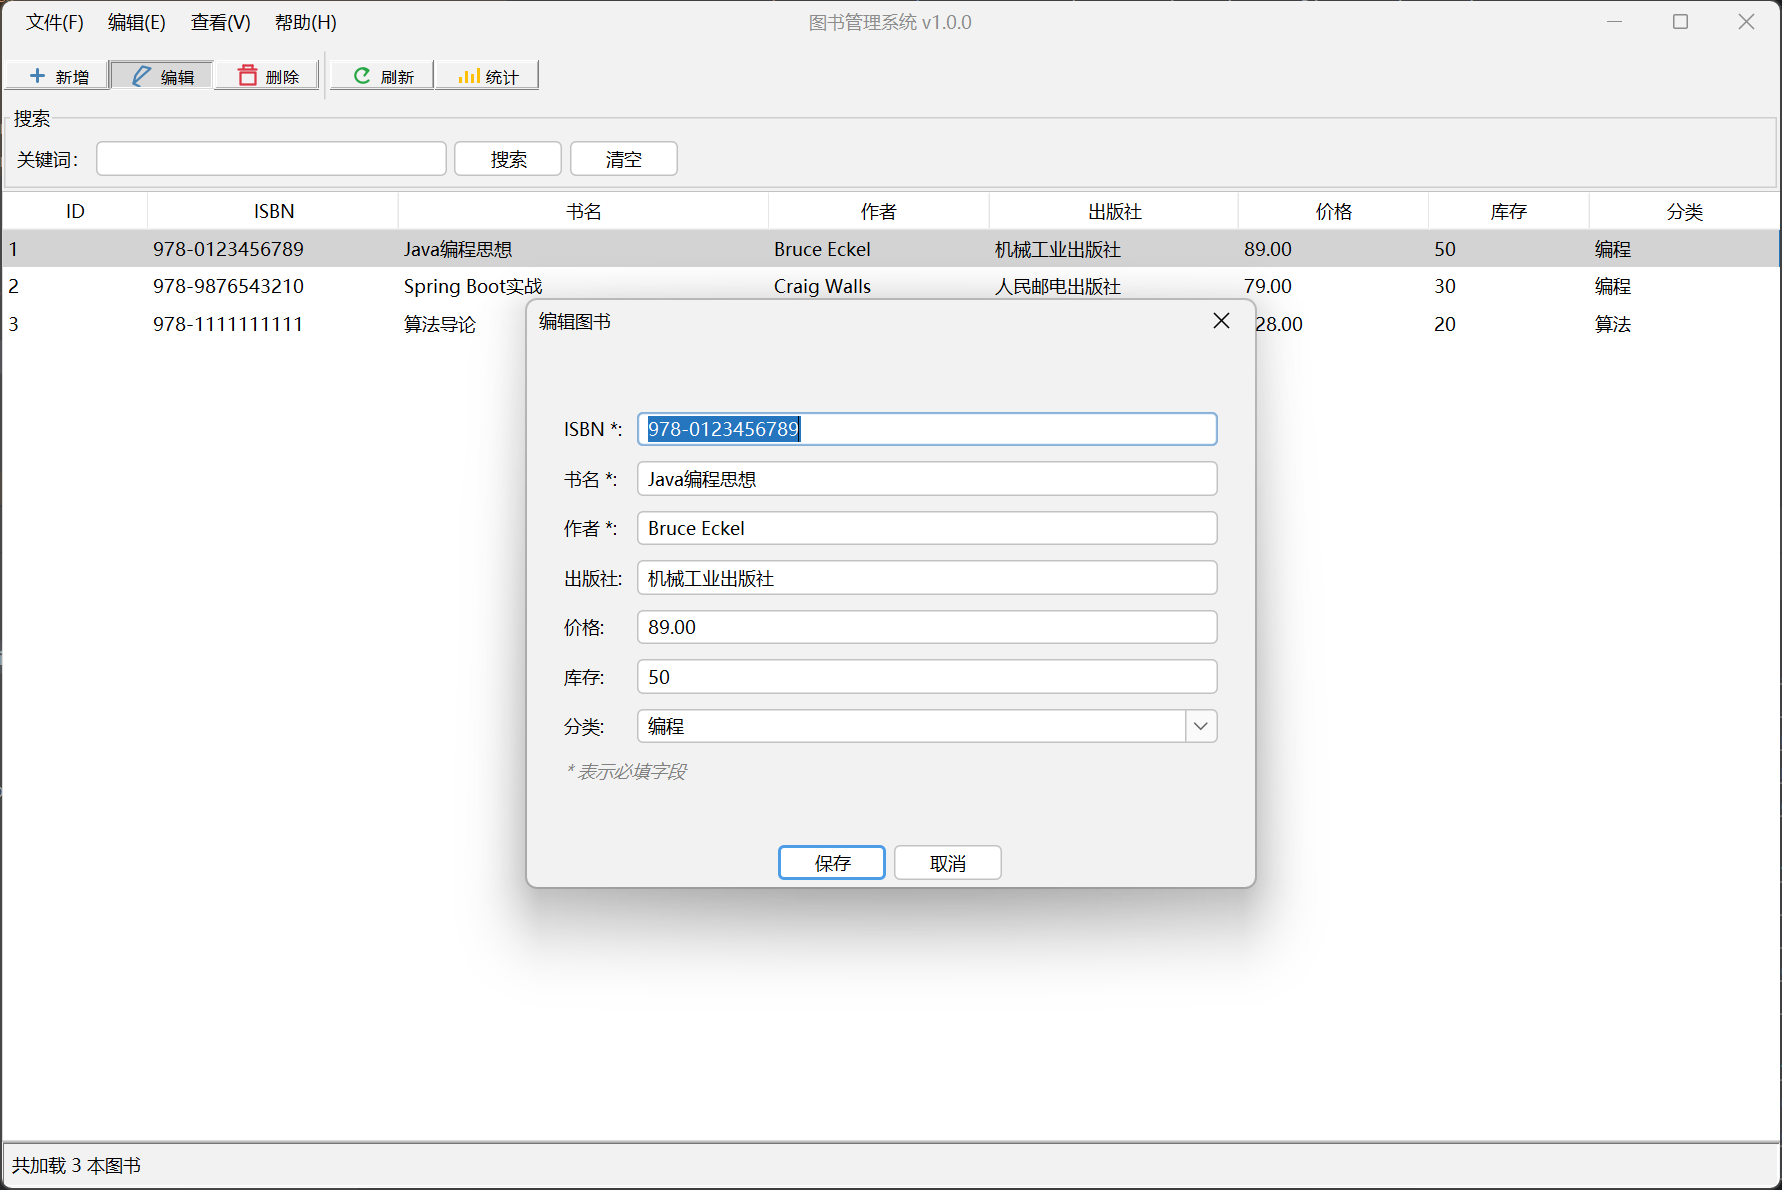
Task: Select table cell 978-0123456789
Action: pyautogui.click(x=228, y=249)
